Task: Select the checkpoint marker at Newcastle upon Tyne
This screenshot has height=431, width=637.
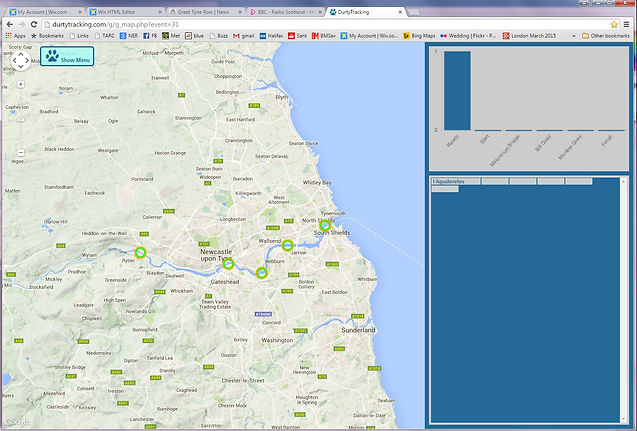Action: click(228, 264)
